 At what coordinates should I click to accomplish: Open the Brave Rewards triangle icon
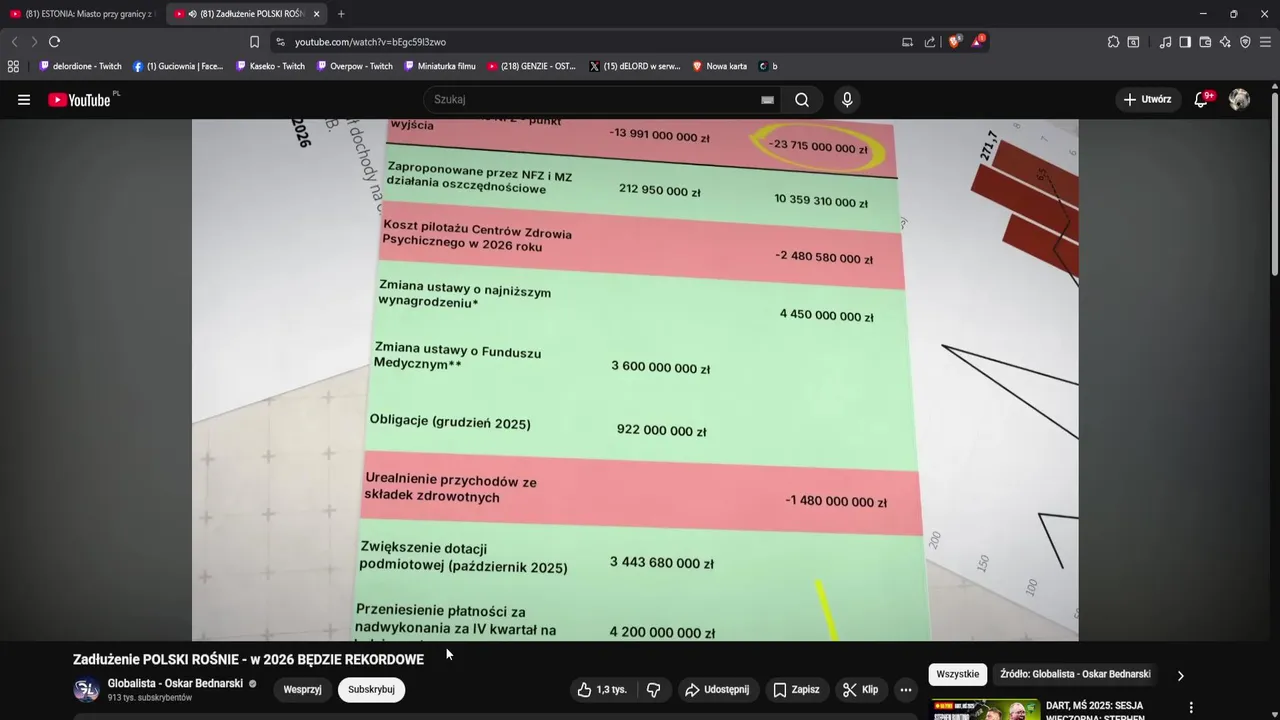(979, 41)
